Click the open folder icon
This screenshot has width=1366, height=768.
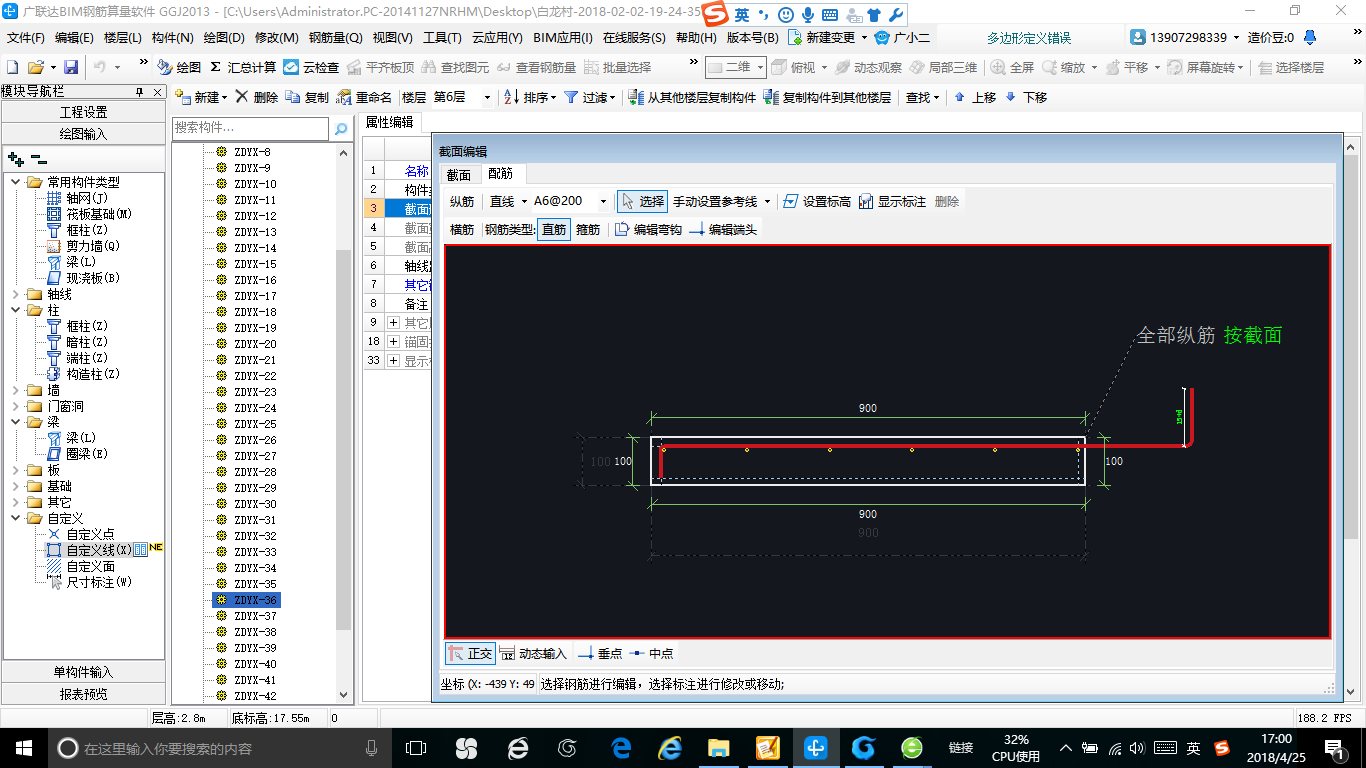pyautogui.click(x=35, y=67)
